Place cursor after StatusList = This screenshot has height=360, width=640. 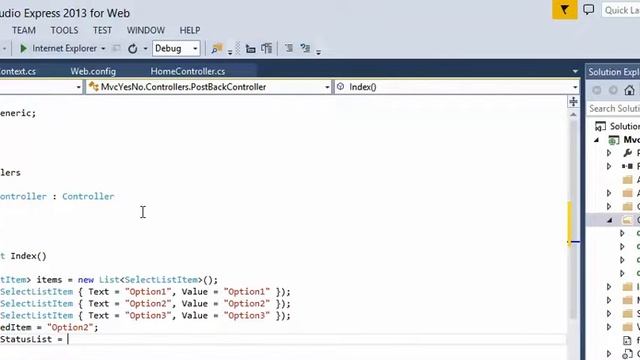coord(69,339)
